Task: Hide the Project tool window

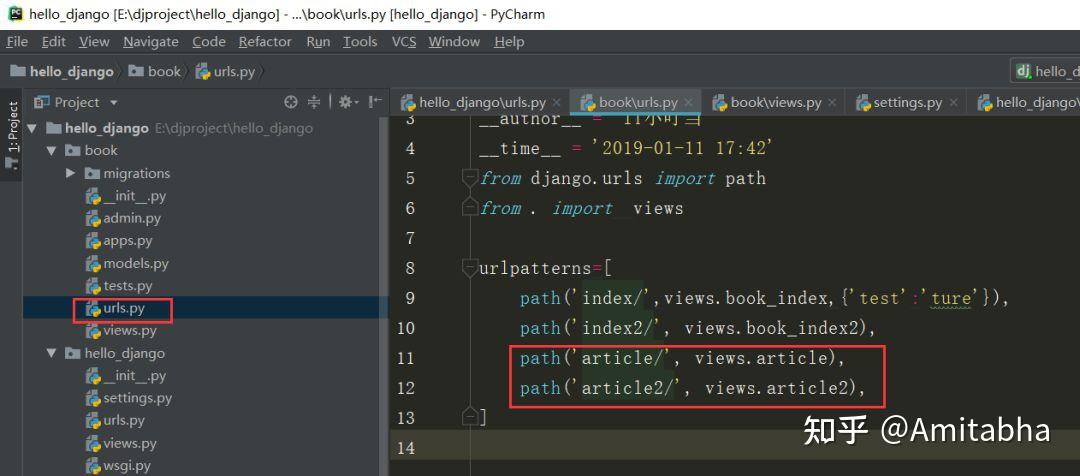Action: (x=375, y=103)
